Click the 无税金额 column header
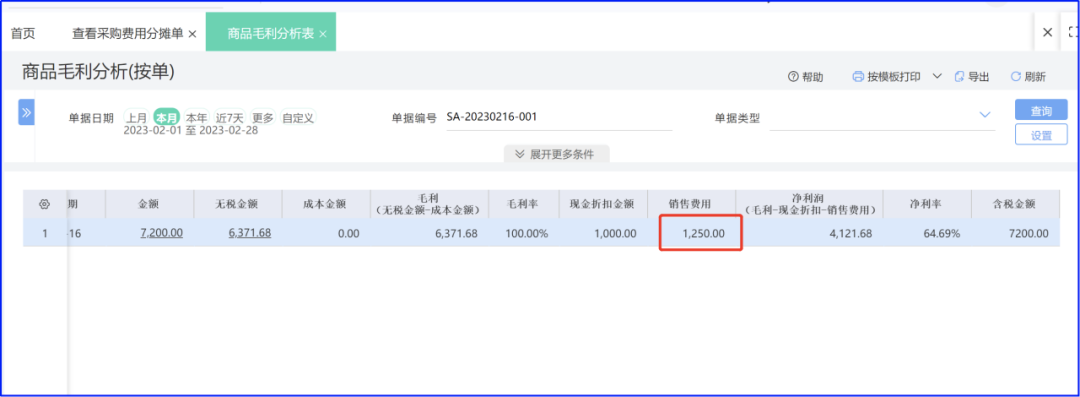The height and width of the screenshot is (397, 1080). click(x=238, y=204)
